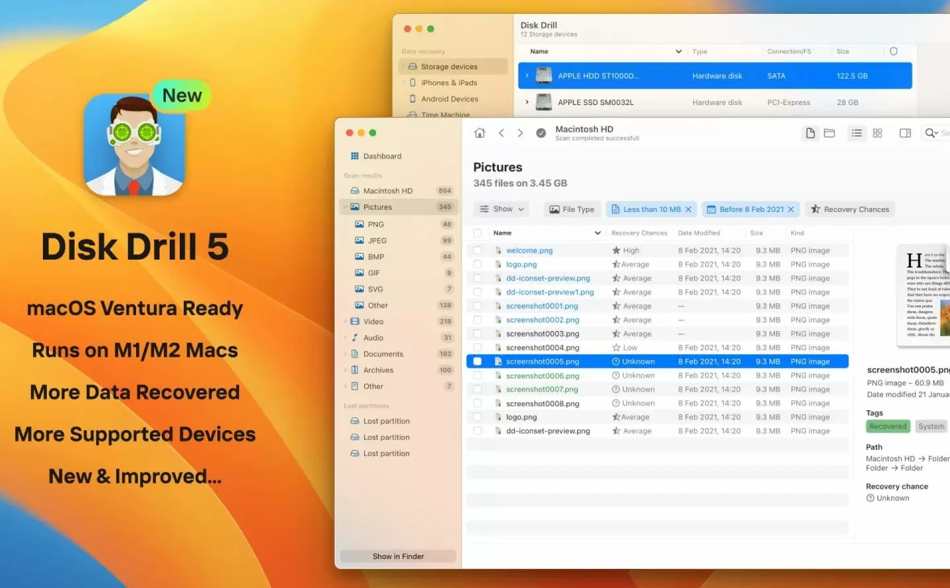Screen dimensions: 950x588
Task: Check the box for screenshot0001.png
Action: pyautogui.click(x=477, y=306)
